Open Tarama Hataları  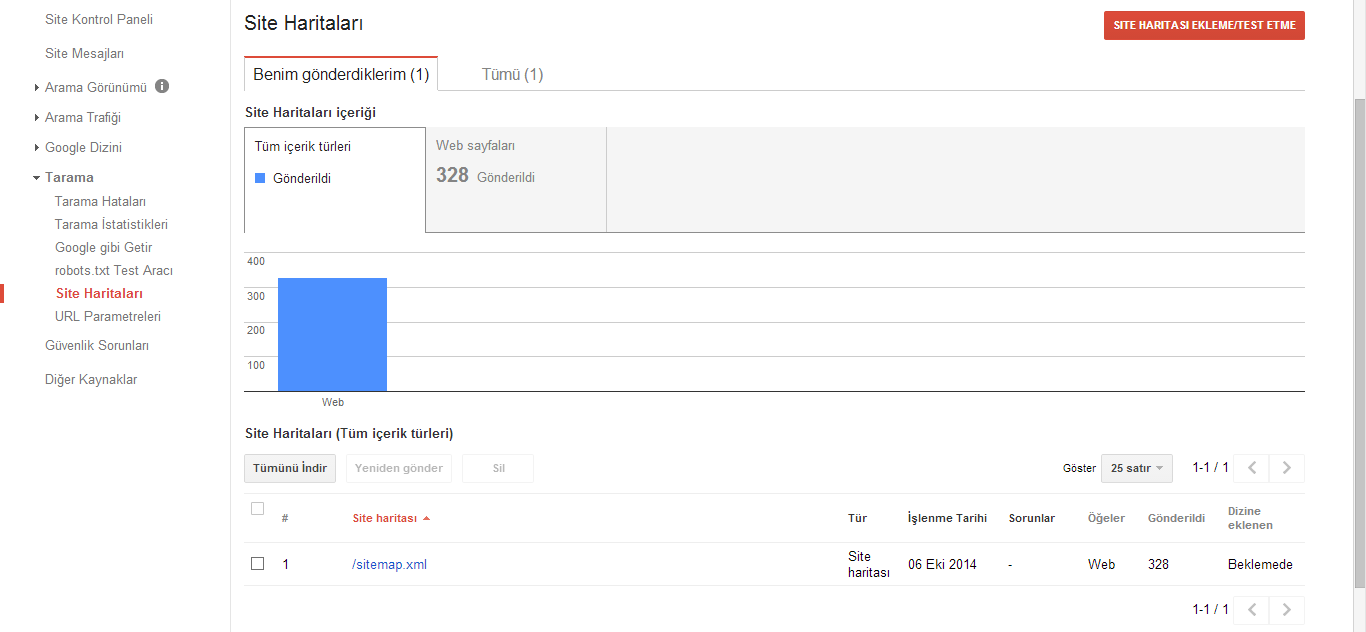(x=100, y=201)
